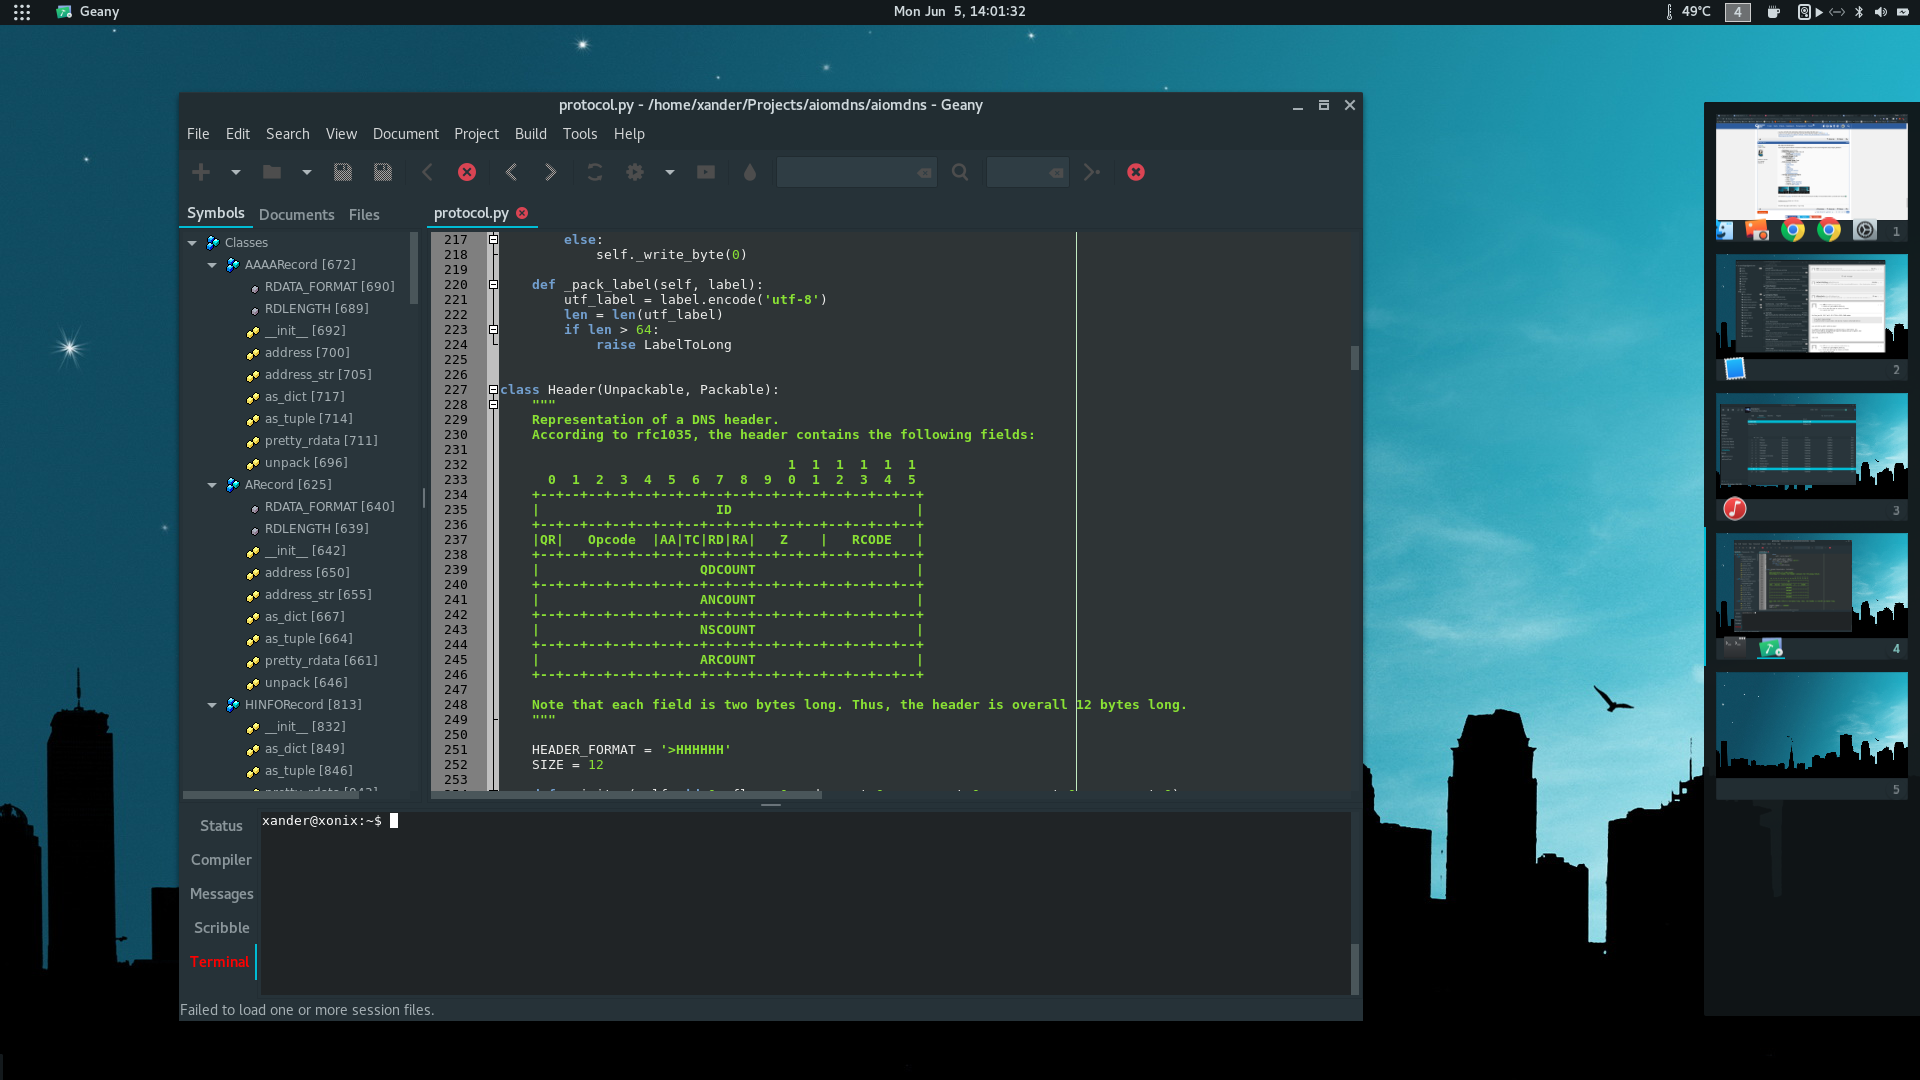Click the Open file folder icon
This screenshot has width=1920, height=1080.
click(271, 172)
